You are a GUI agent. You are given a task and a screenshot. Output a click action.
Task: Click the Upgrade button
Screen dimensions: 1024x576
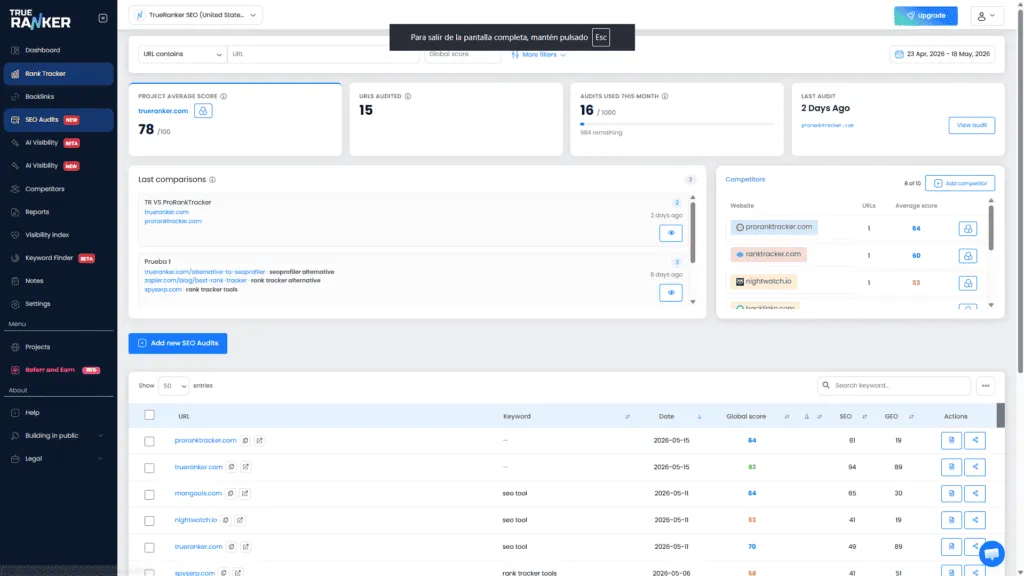tap(925, 16)
